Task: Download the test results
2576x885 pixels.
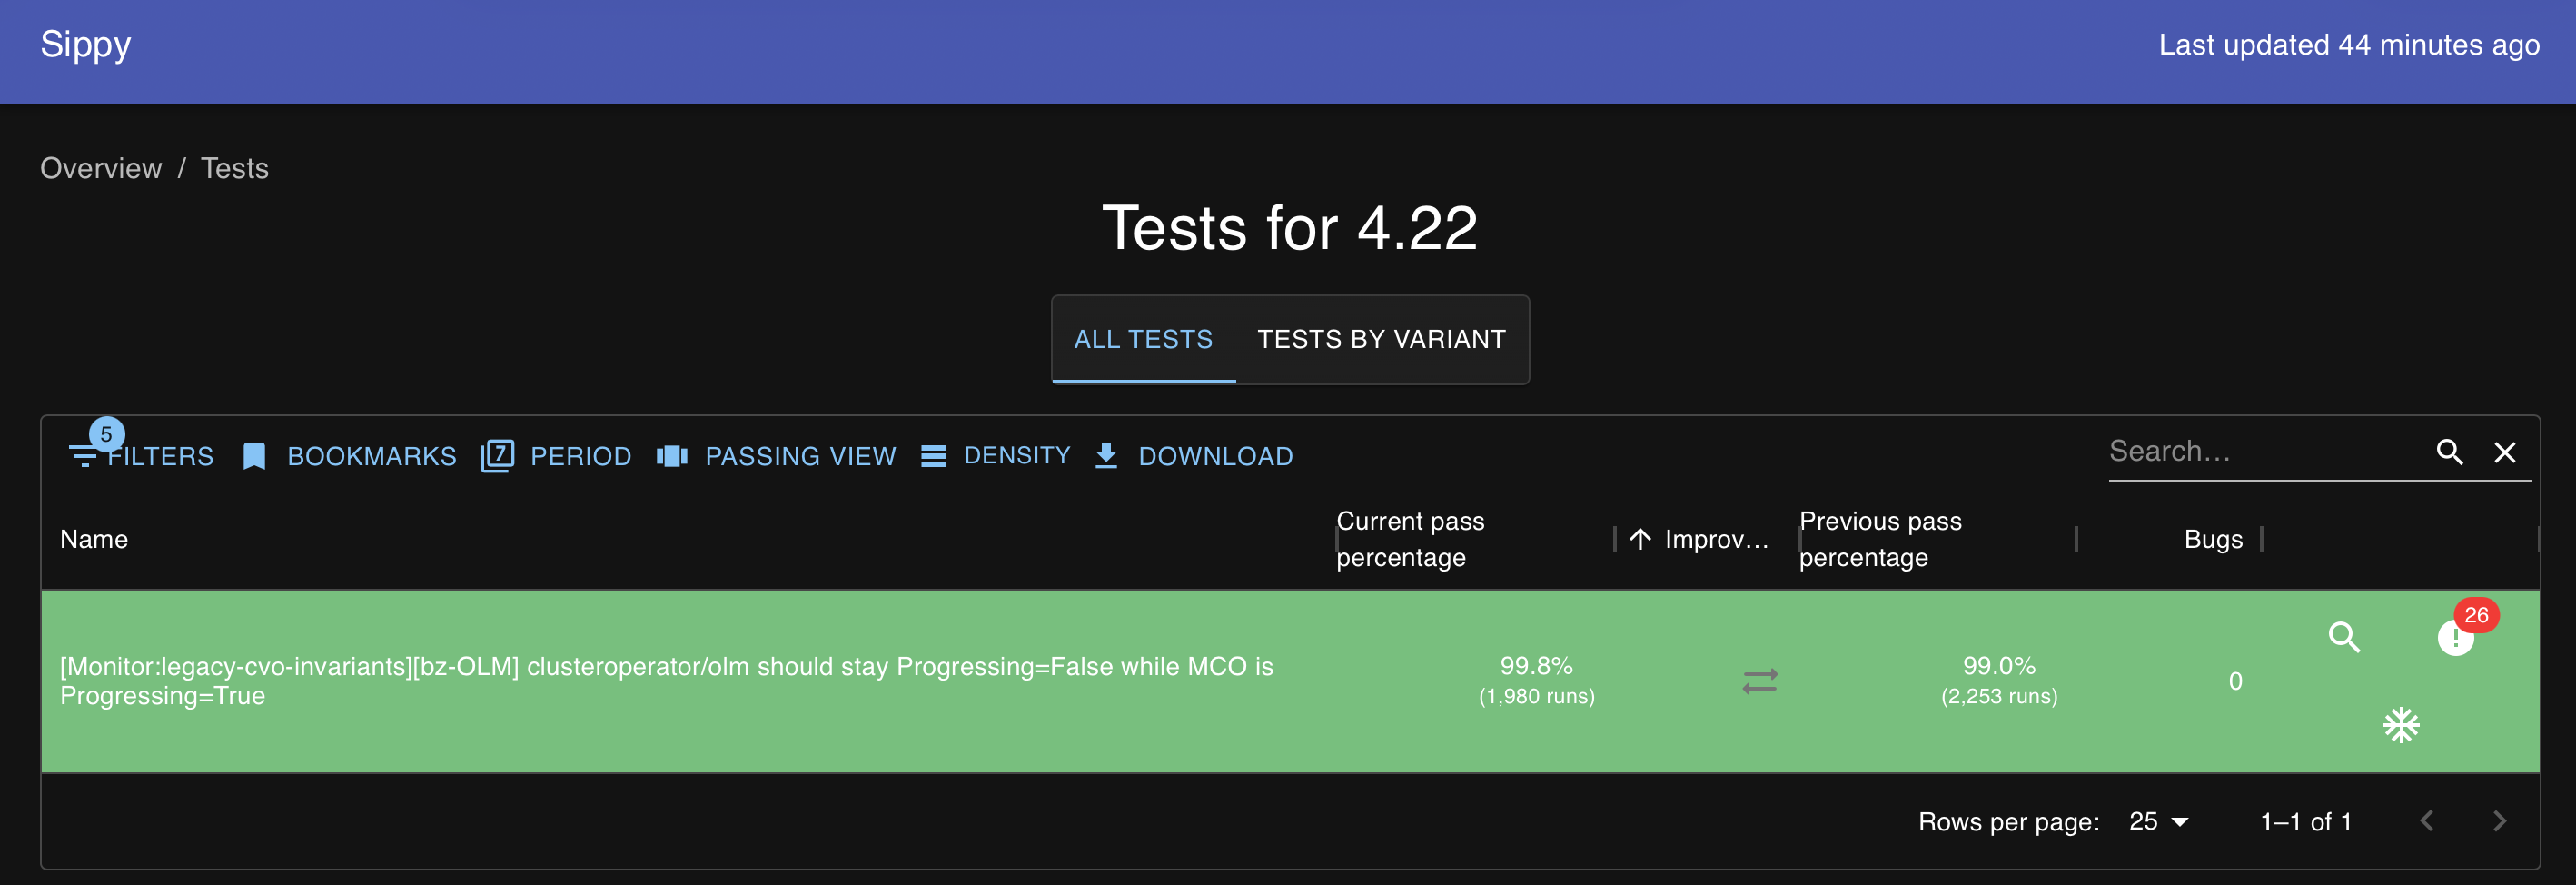Action: point(1194,456)
